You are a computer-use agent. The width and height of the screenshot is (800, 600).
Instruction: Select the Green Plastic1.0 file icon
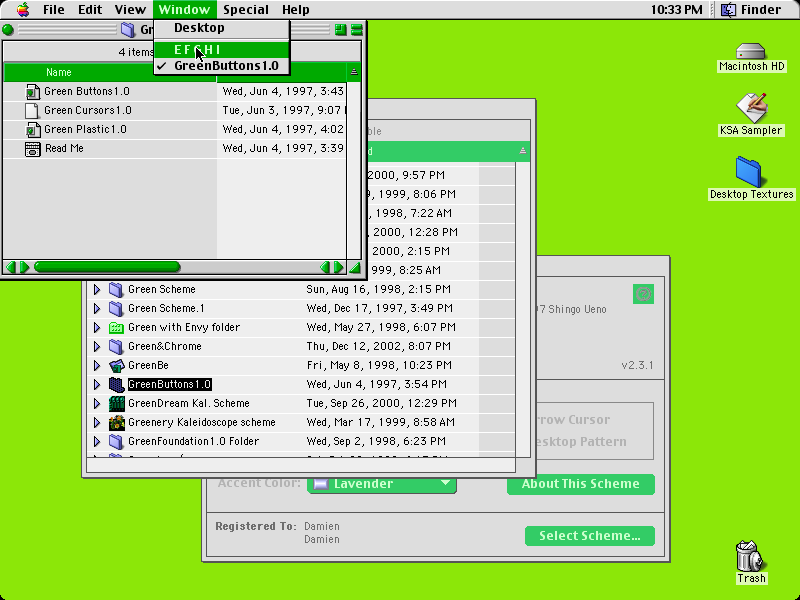(x=32, y=130)
